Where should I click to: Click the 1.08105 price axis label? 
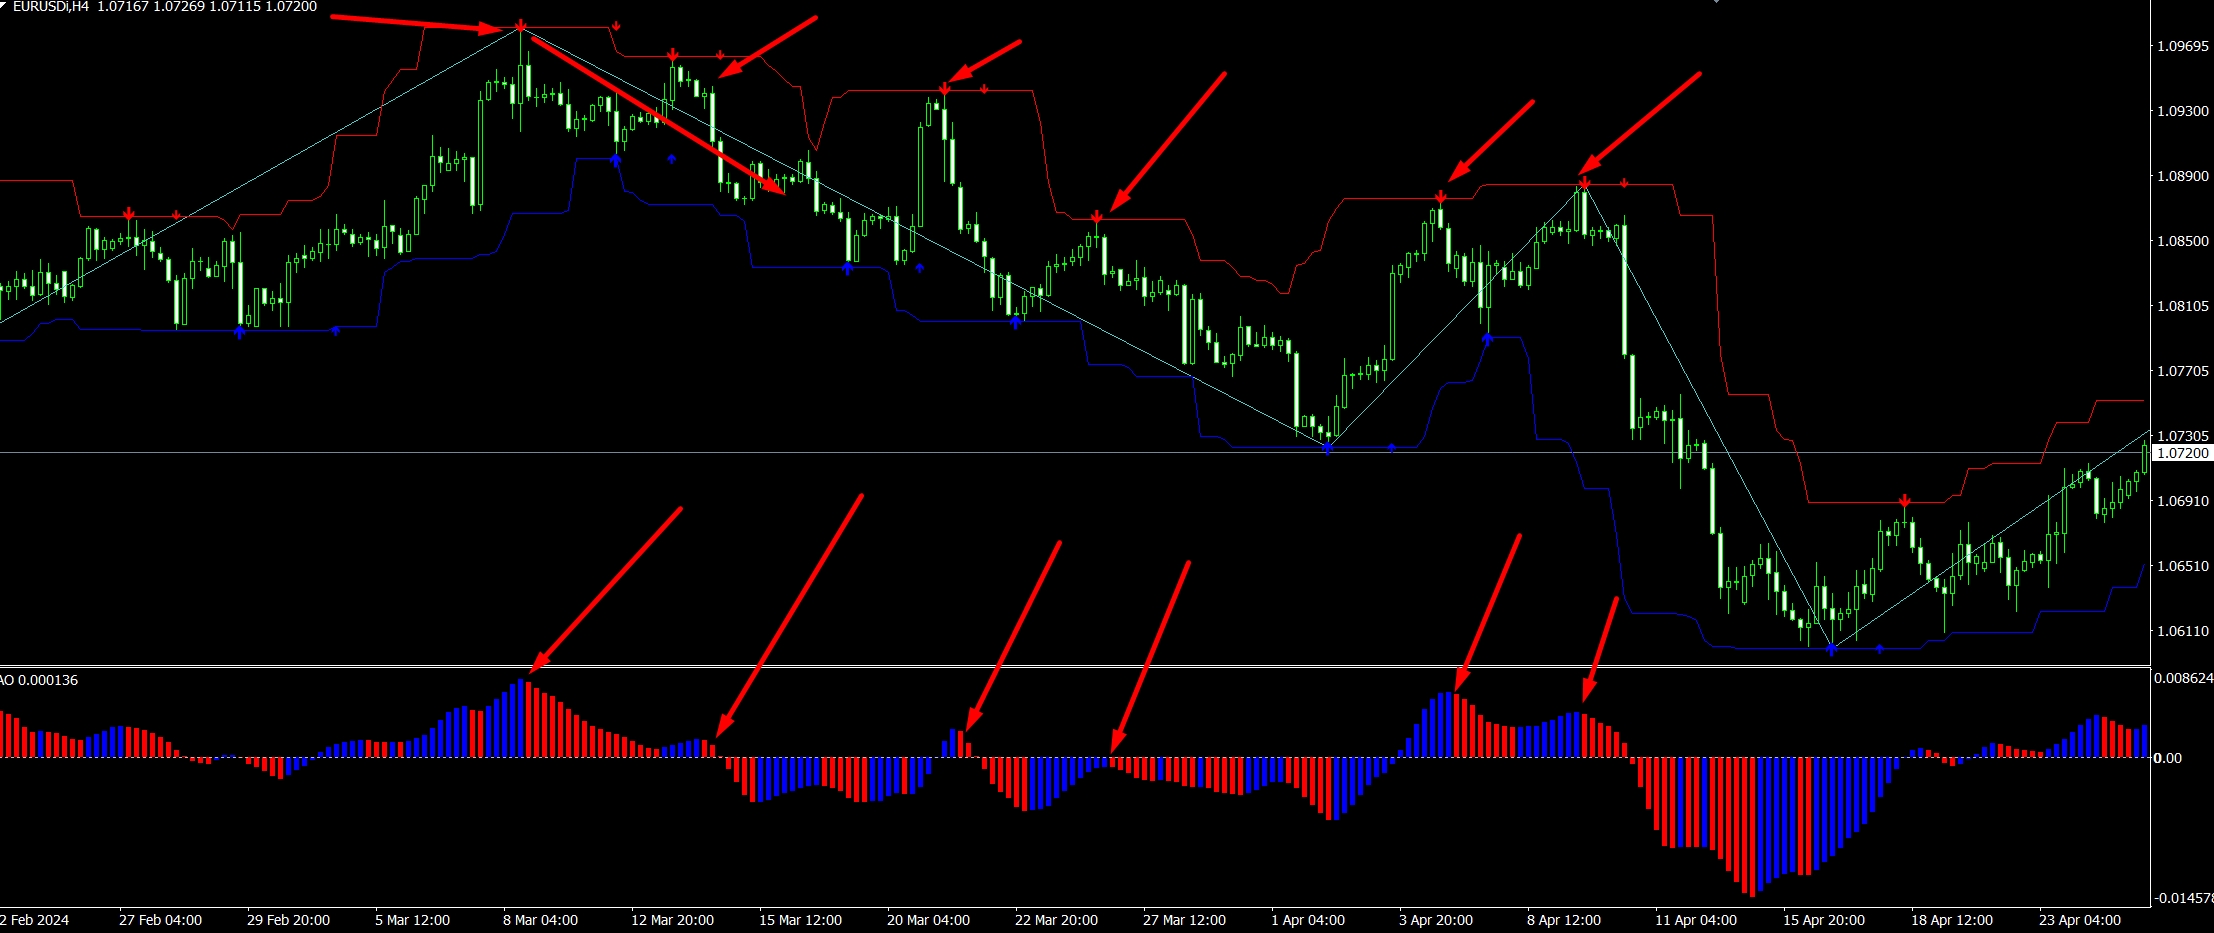point(2183,306)
